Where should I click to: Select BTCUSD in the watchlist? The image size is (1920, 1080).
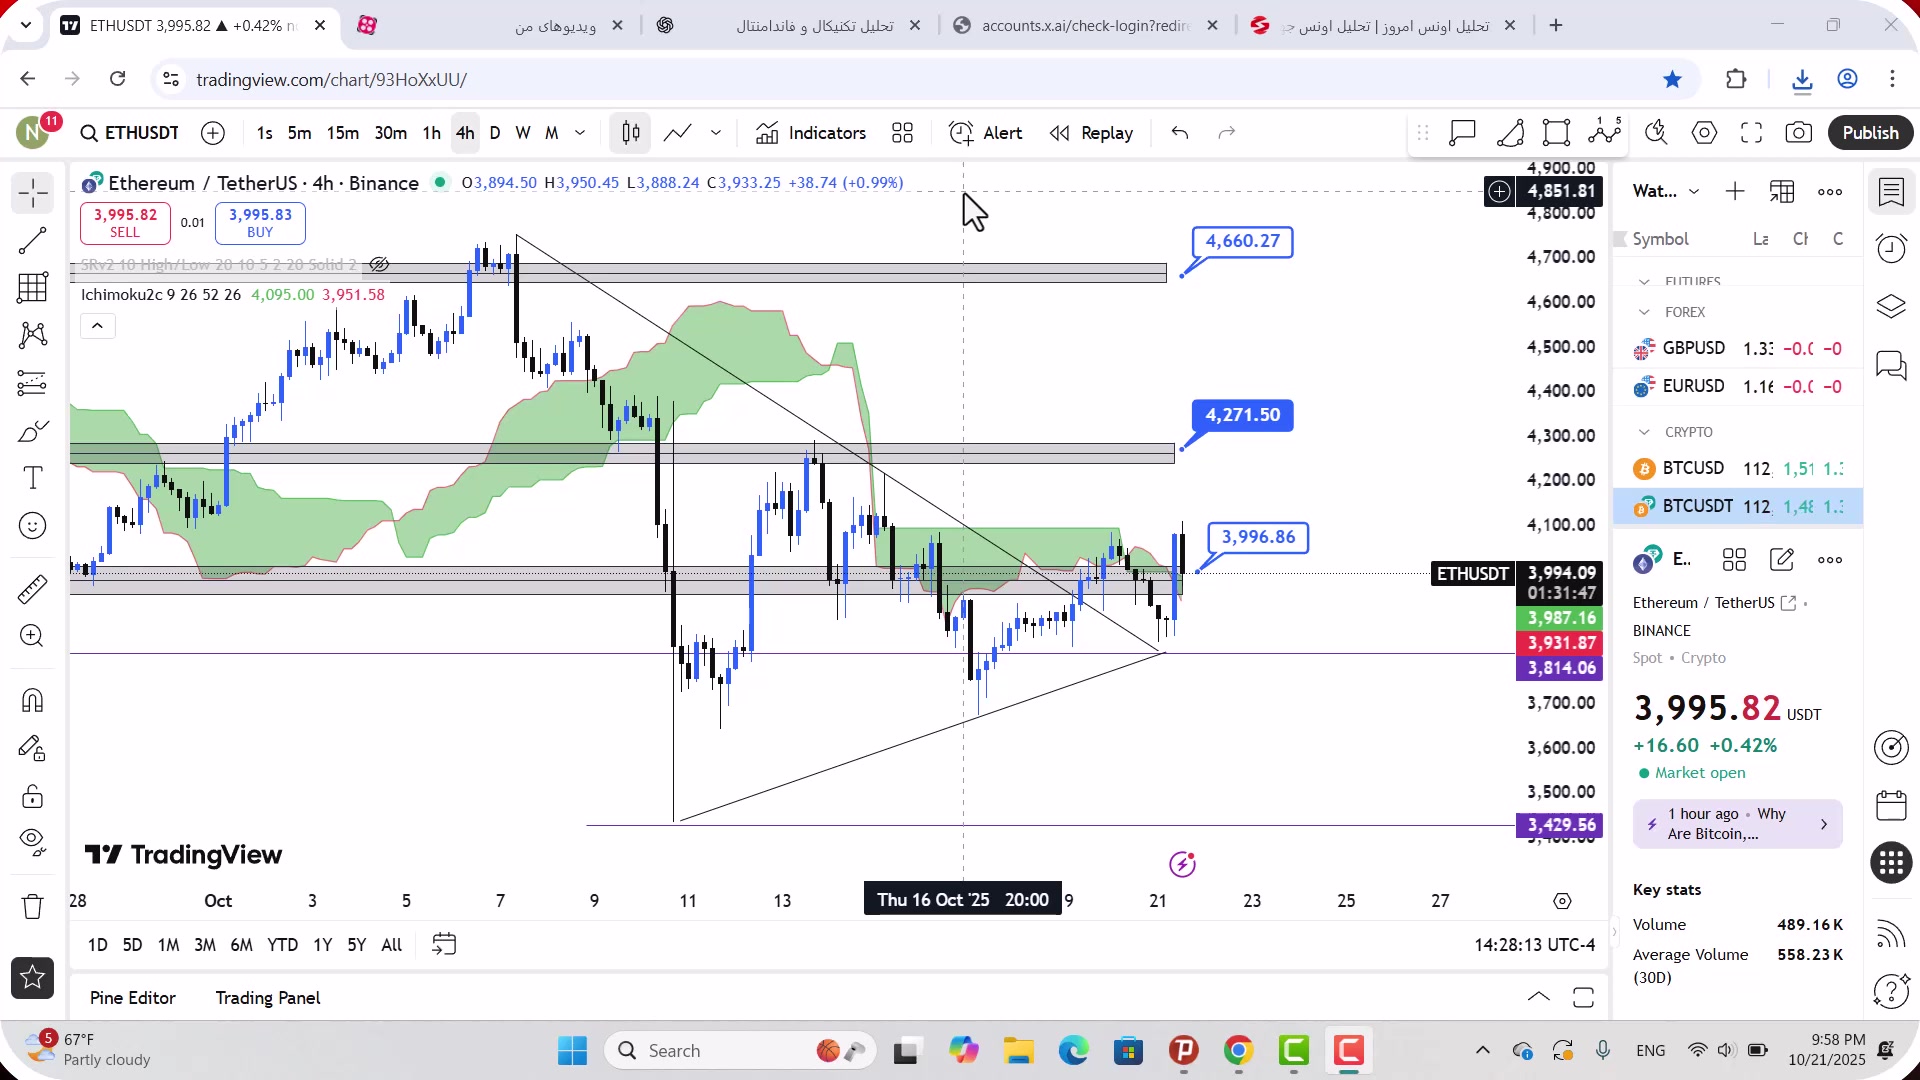coord(1737,468)
